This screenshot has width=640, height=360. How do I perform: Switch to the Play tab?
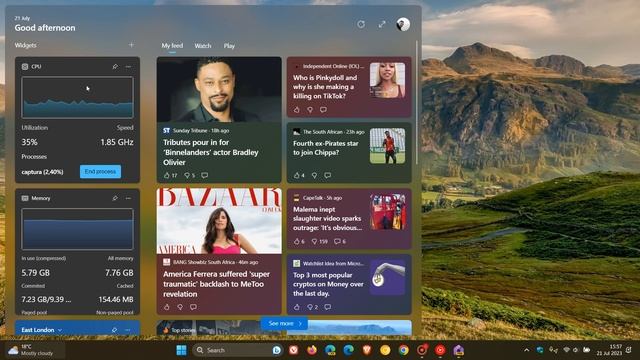(229, 46)
